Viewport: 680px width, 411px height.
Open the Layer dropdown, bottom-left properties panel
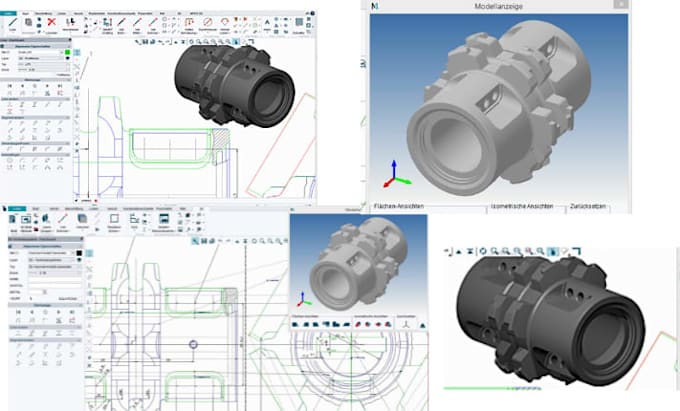tap(52, 260)
